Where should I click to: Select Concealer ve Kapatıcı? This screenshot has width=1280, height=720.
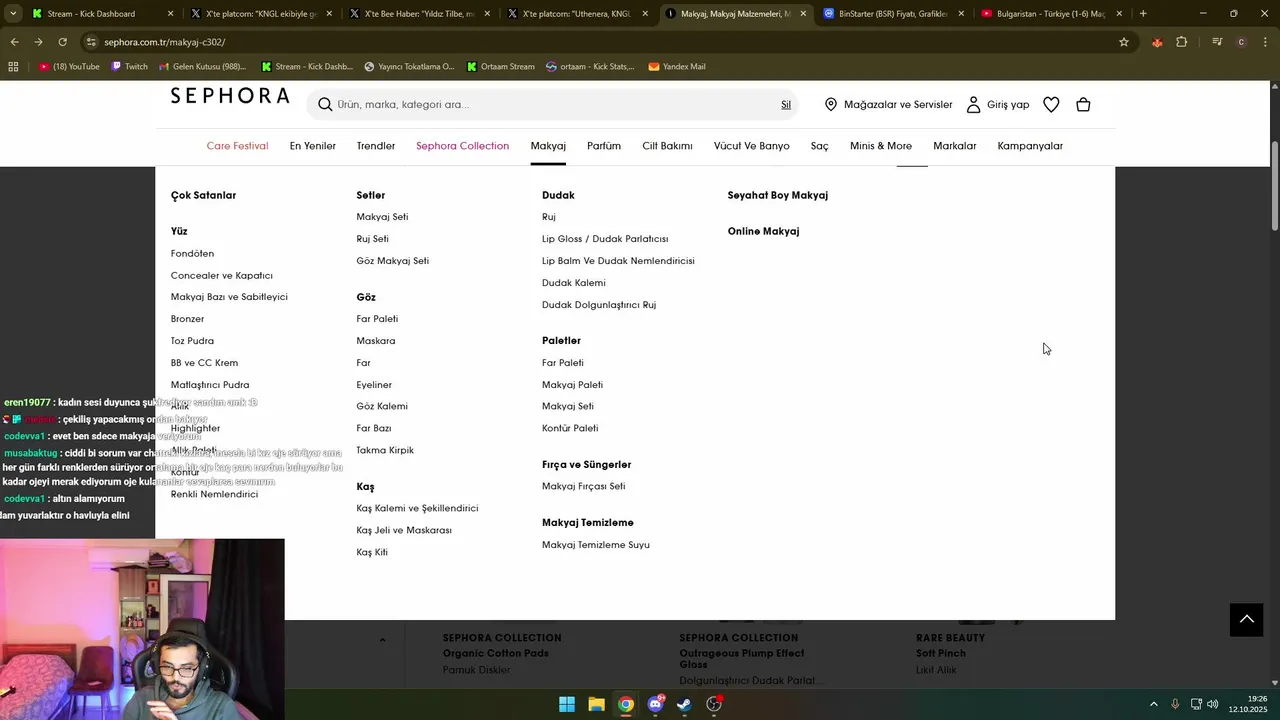coord(221,276)
